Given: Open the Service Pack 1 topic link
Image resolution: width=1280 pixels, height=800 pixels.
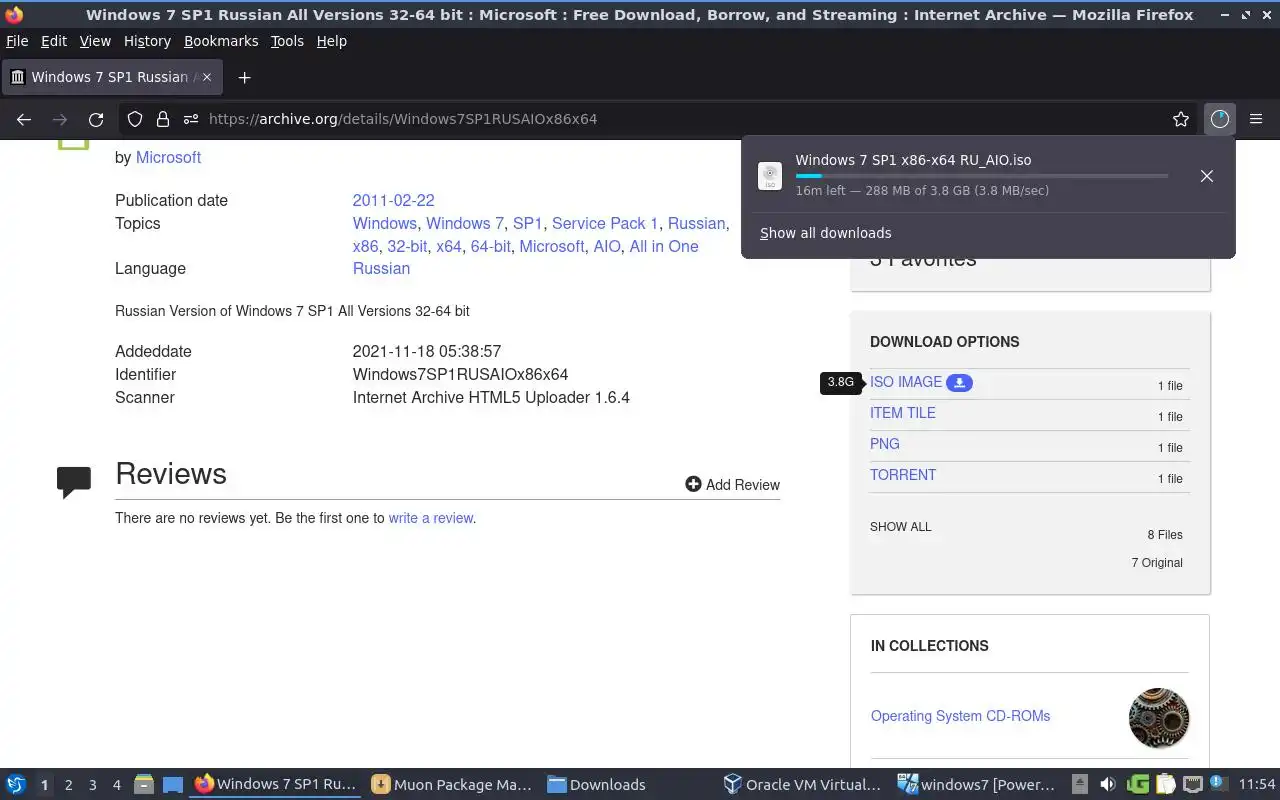Looking at the screenshot, I should coord(605,223).
